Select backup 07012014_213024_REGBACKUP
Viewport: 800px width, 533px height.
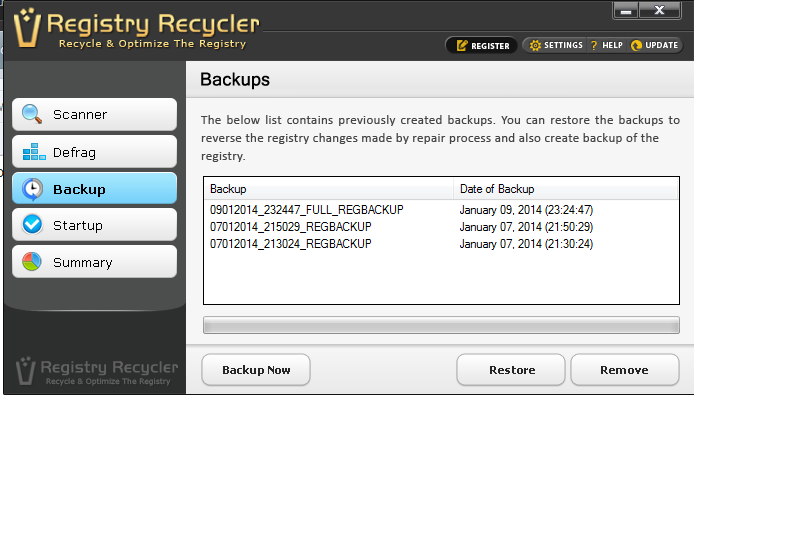[x=291, y=244]
